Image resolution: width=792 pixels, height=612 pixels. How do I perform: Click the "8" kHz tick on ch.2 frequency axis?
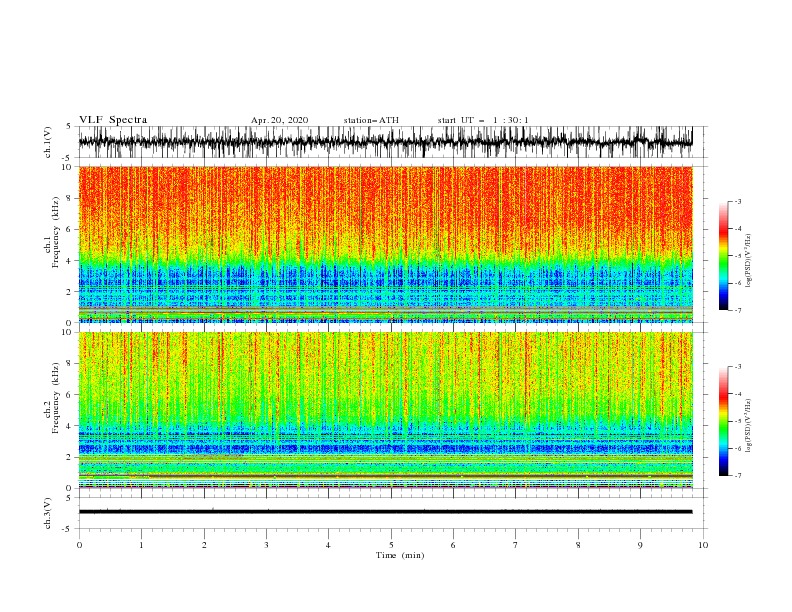pyautogui.click(x=70, y=363)
